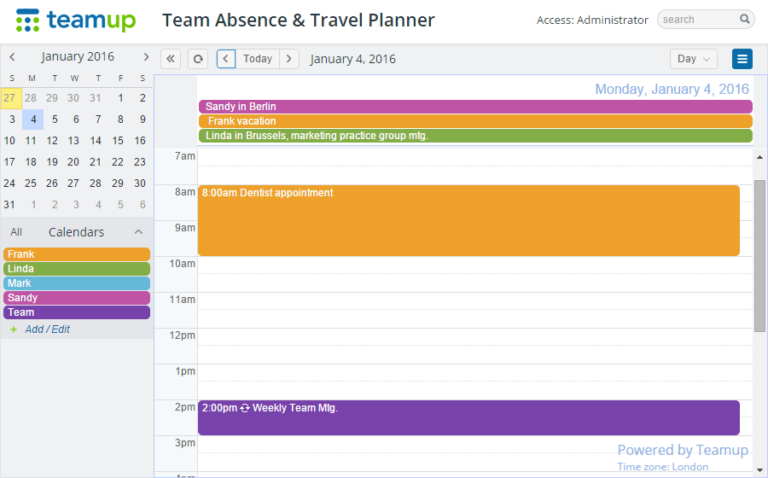768x478 pixels.
Task: Open the Add / Edit calendars link
Action: [47, 329]
